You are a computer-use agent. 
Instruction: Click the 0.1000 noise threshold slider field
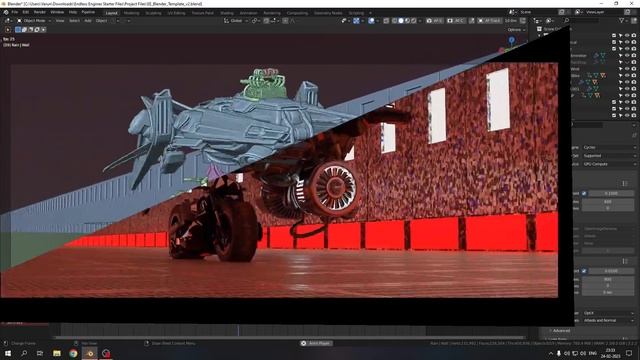click(x=611, y=193)
